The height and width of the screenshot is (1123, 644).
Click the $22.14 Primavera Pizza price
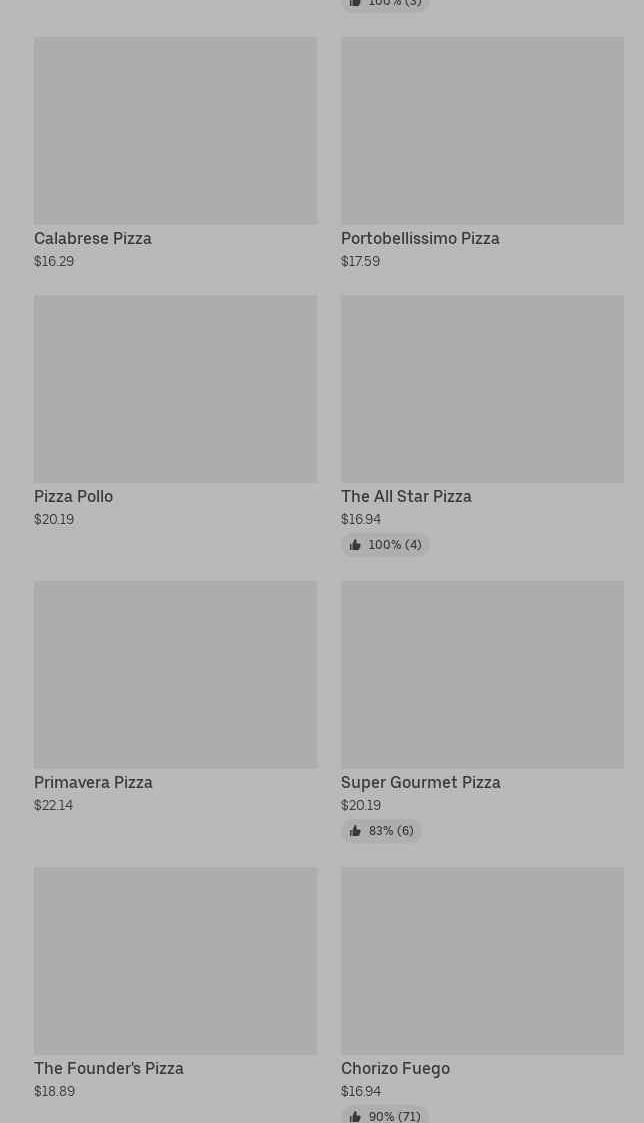tap(54, 806)
